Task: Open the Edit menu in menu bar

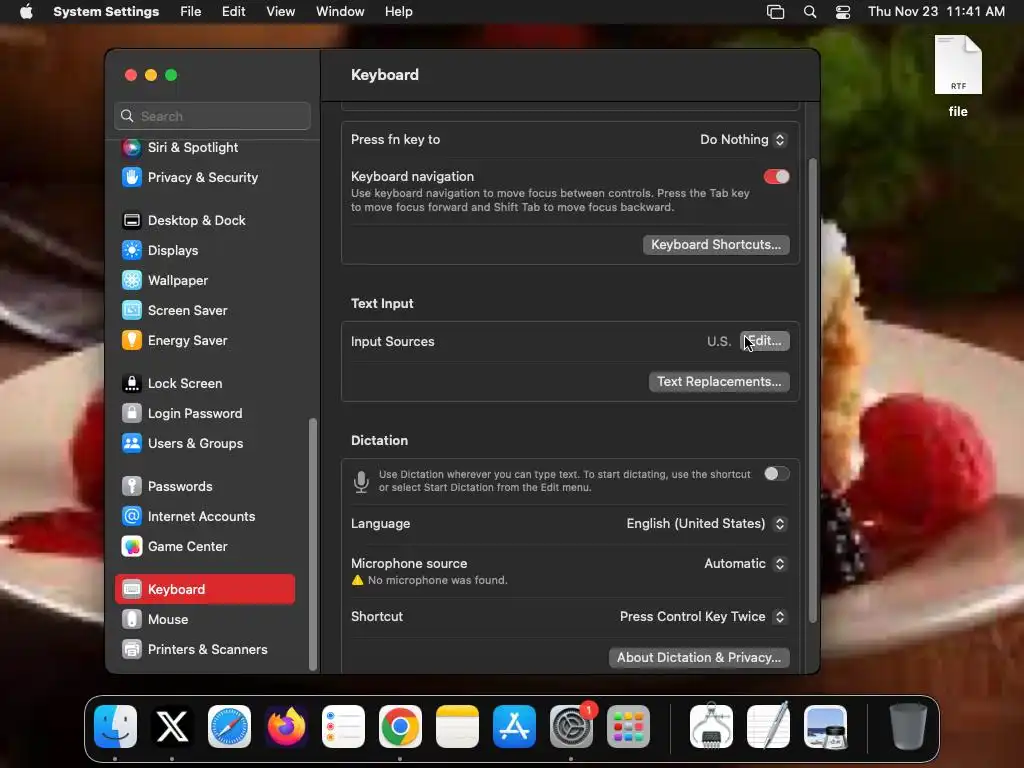Action: 233,12
